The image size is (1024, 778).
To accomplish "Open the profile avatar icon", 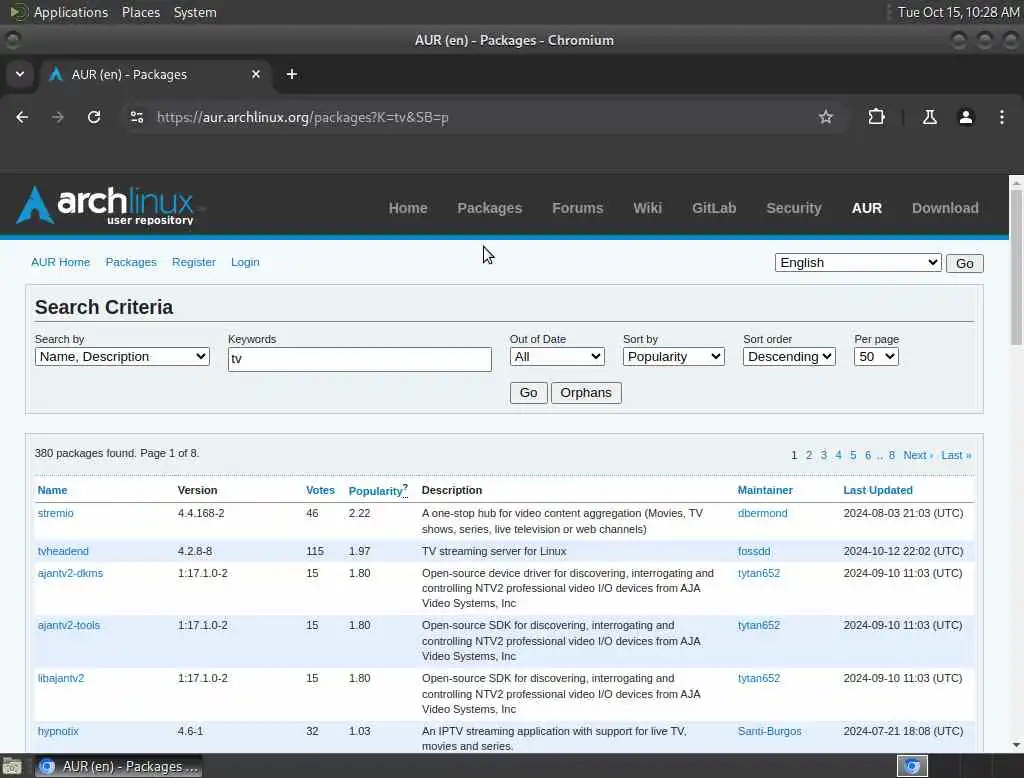I will pyautogui.click(x=965, y=117).
